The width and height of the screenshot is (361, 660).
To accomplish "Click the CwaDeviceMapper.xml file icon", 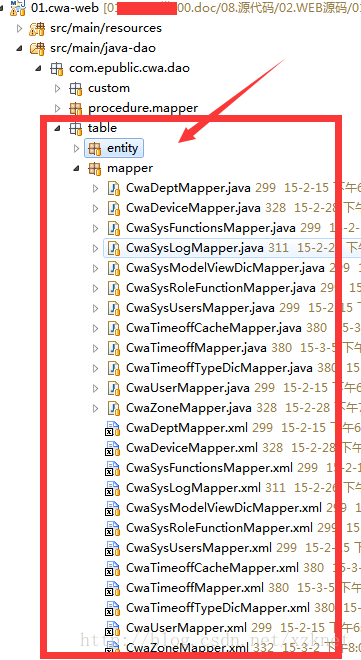I will pos(112,449).
